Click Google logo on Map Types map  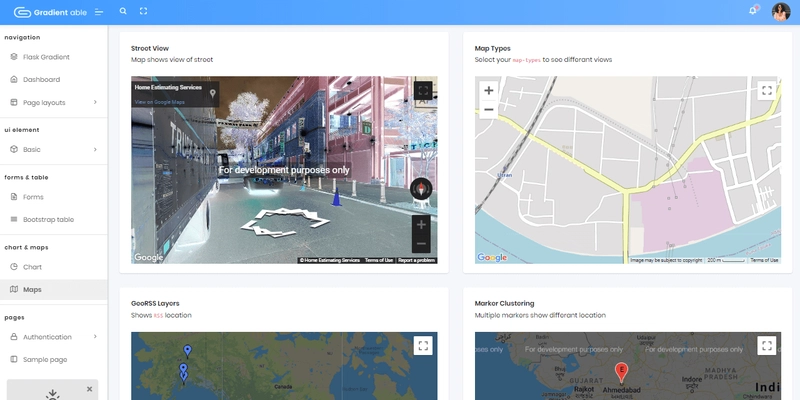click(492, 258)
